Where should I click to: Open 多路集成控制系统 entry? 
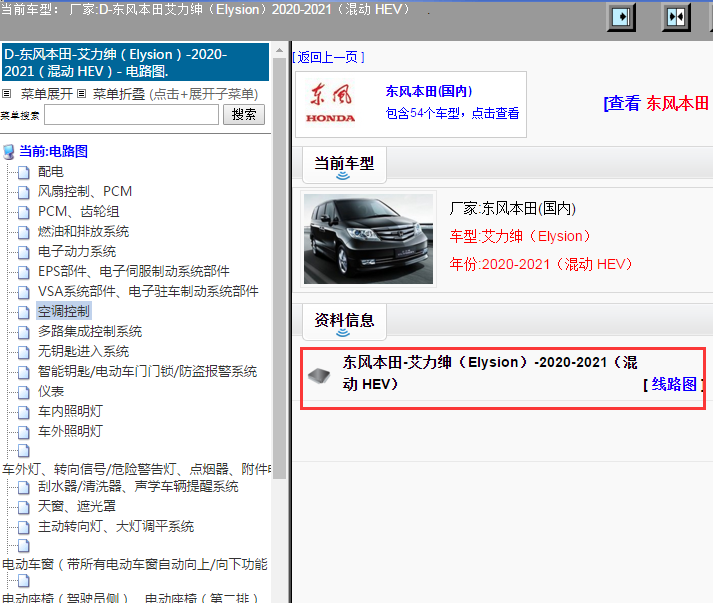pyautogui.click(x=90, y=332)
